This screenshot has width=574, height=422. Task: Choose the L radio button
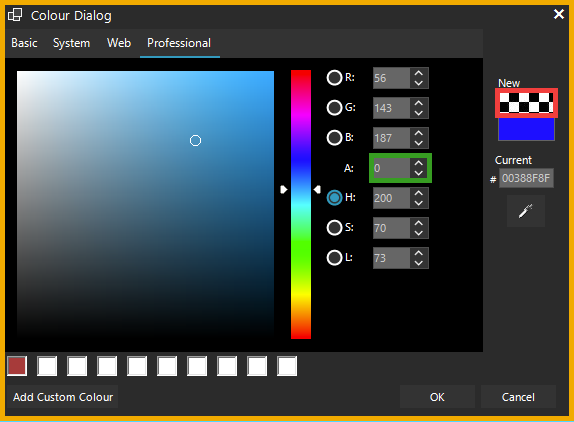click(334, 258)
